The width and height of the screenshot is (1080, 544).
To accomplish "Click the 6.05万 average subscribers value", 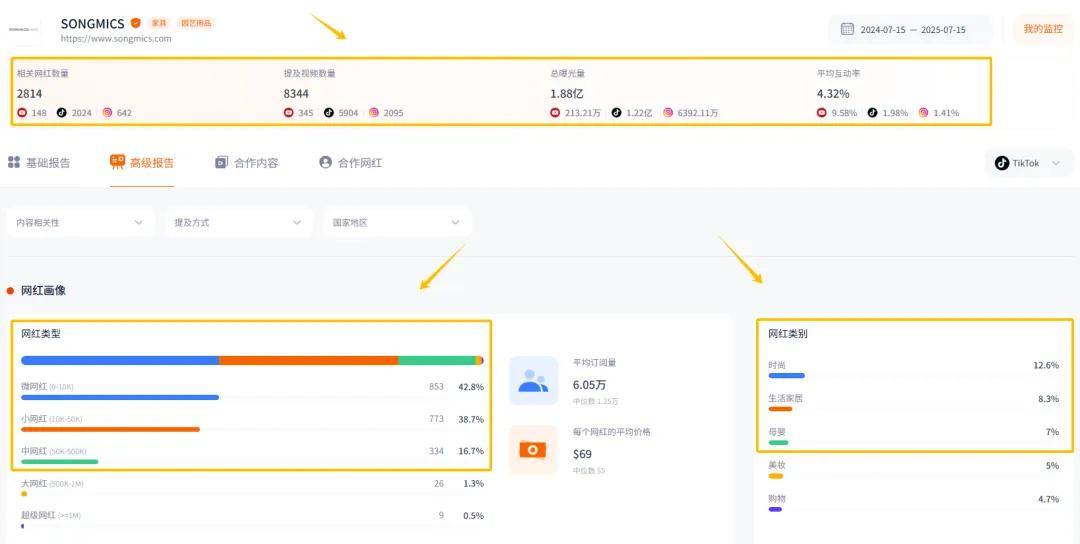I will 590,385.
